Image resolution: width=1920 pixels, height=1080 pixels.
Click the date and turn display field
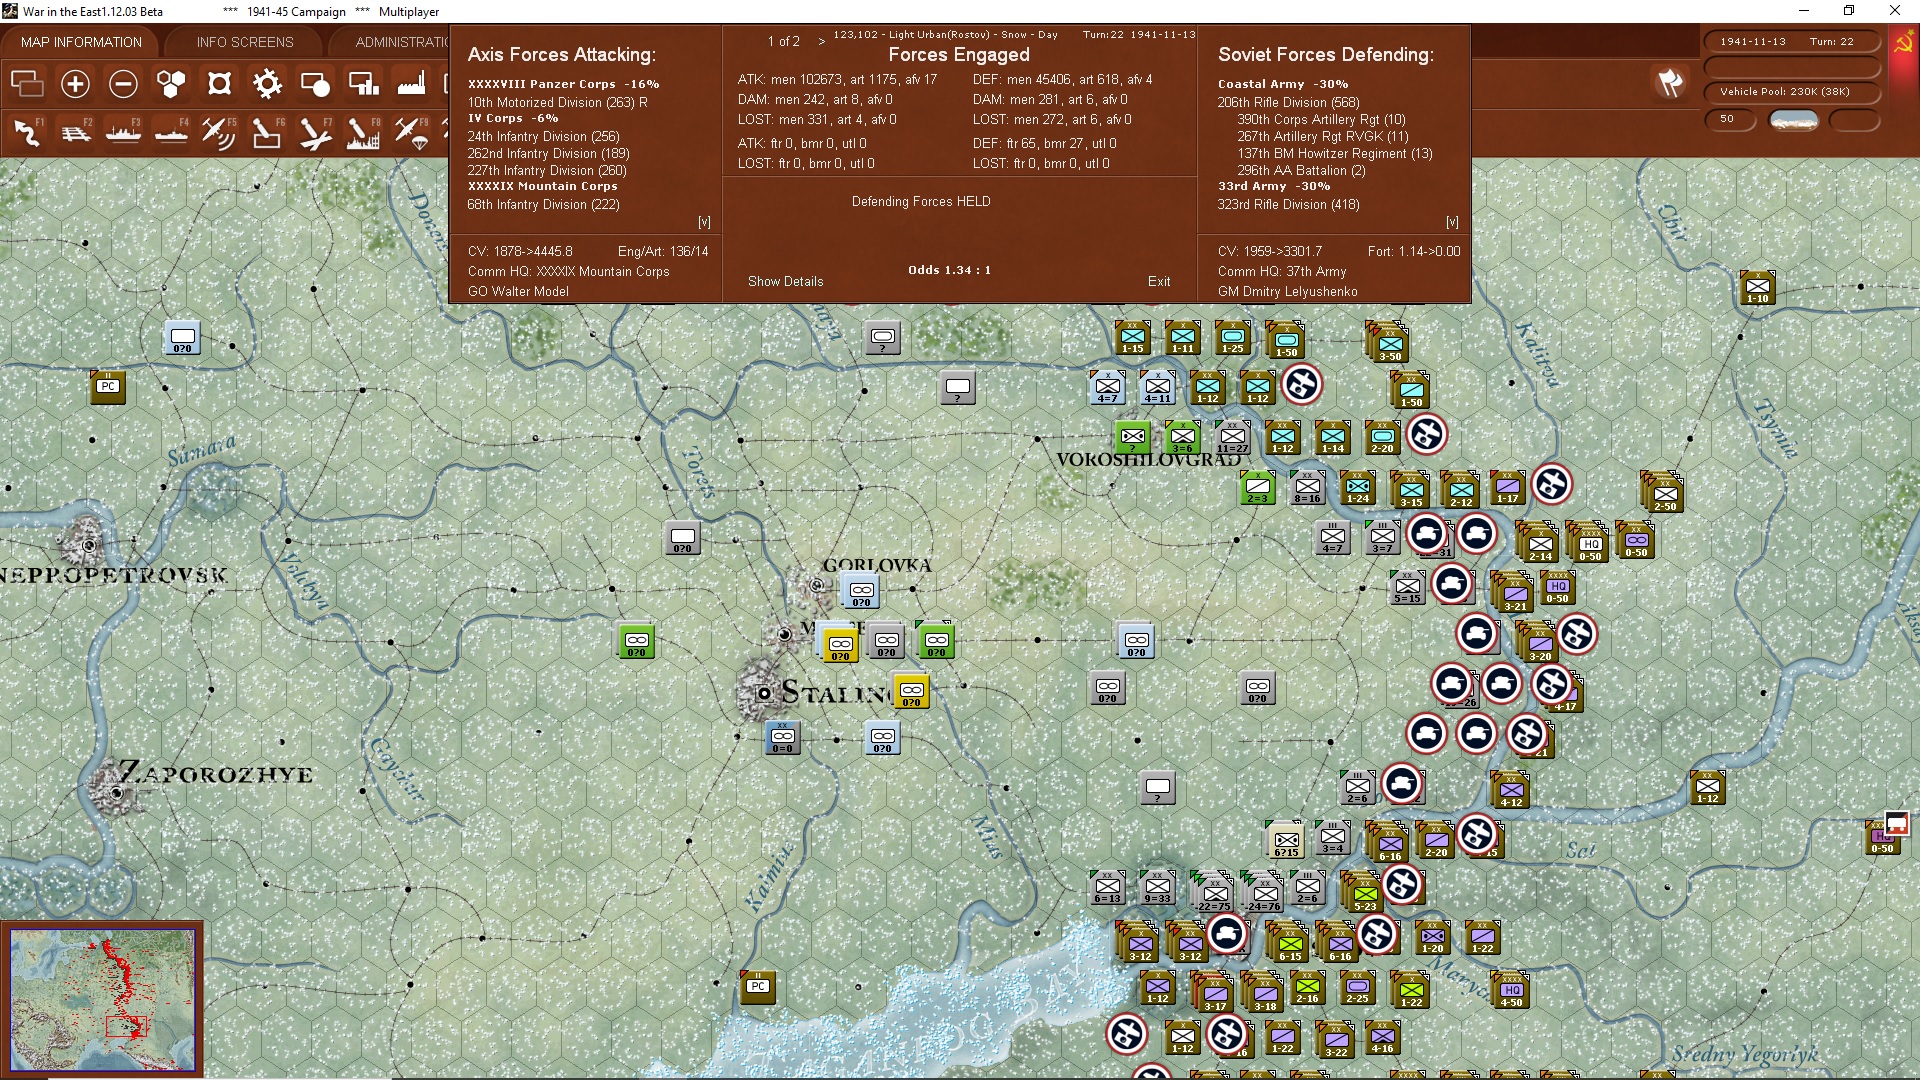1791,42
